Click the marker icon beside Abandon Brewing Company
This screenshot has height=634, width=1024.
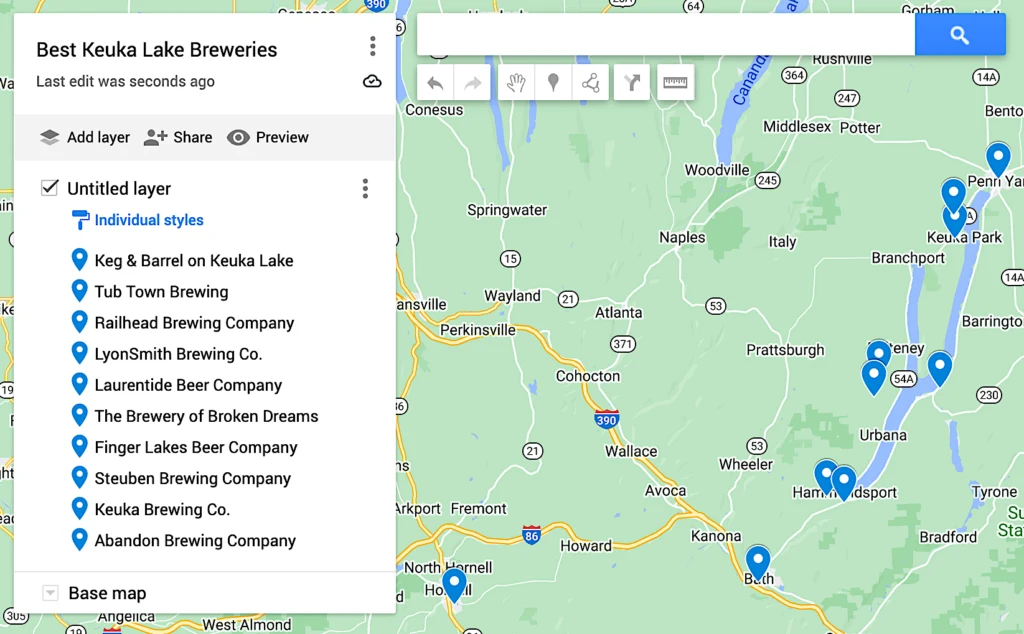pos(79,539)
